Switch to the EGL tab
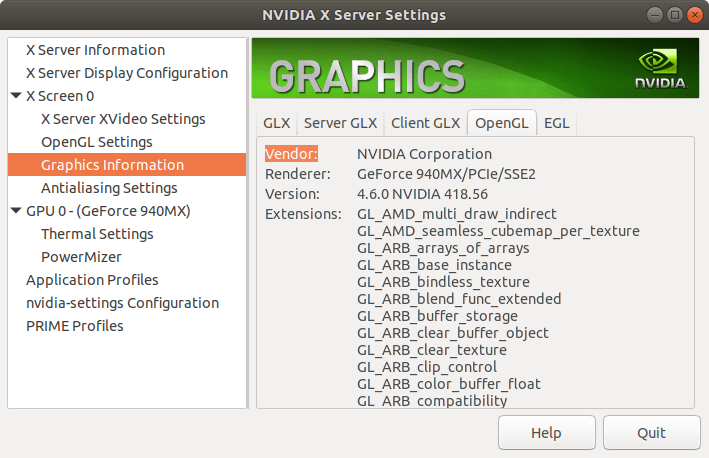The width and height of the screenshot is (709, 458). 557,123
